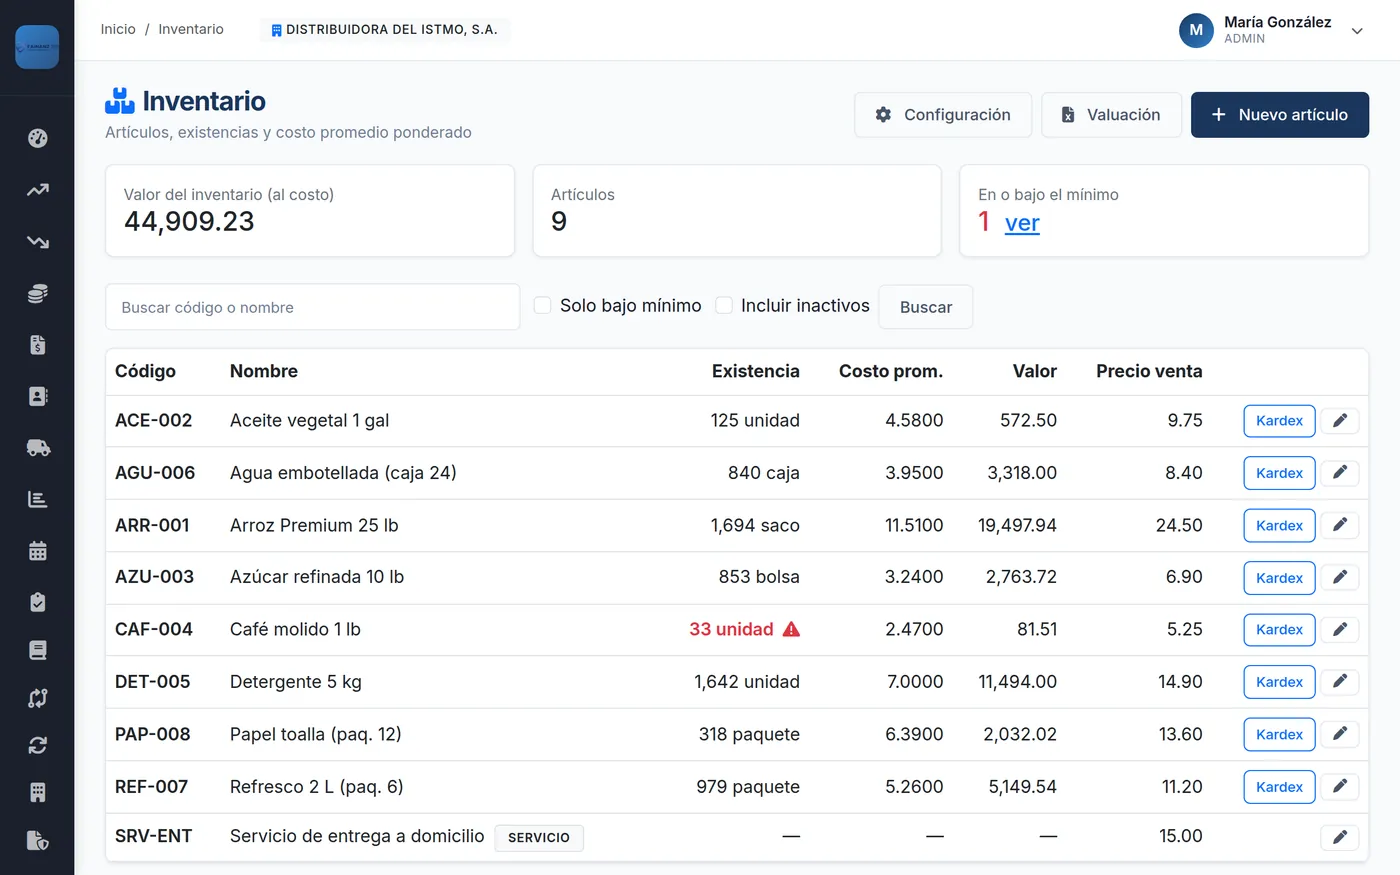Image resolution: width=1400 pixels, height=875 pixels.
Task: Click the file shield sidebar icon
Action: [x=38, y=840]
